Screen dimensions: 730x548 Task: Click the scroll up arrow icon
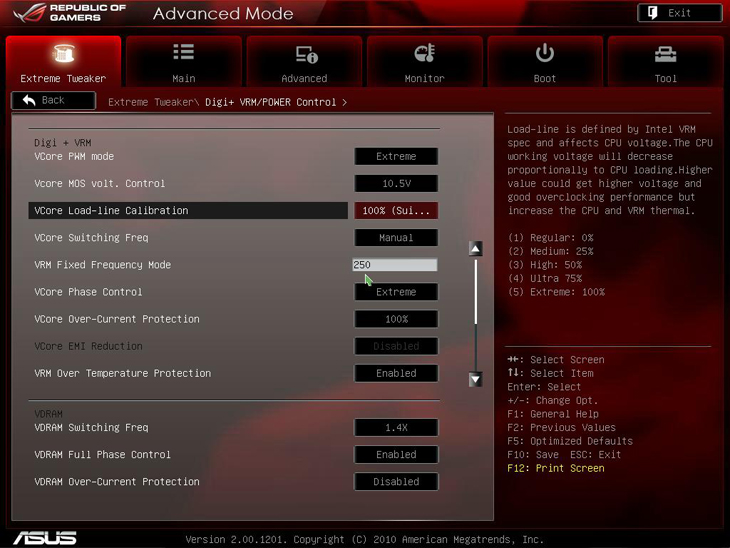click(476, 249)
